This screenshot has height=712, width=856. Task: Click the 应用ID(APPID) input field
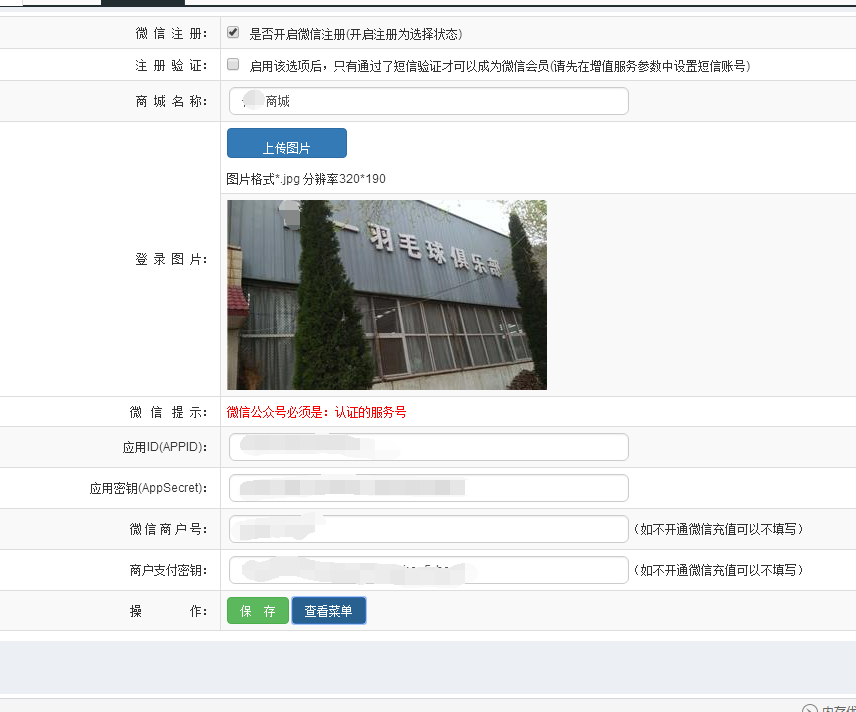pyautogui.click(x=428, y=446)
